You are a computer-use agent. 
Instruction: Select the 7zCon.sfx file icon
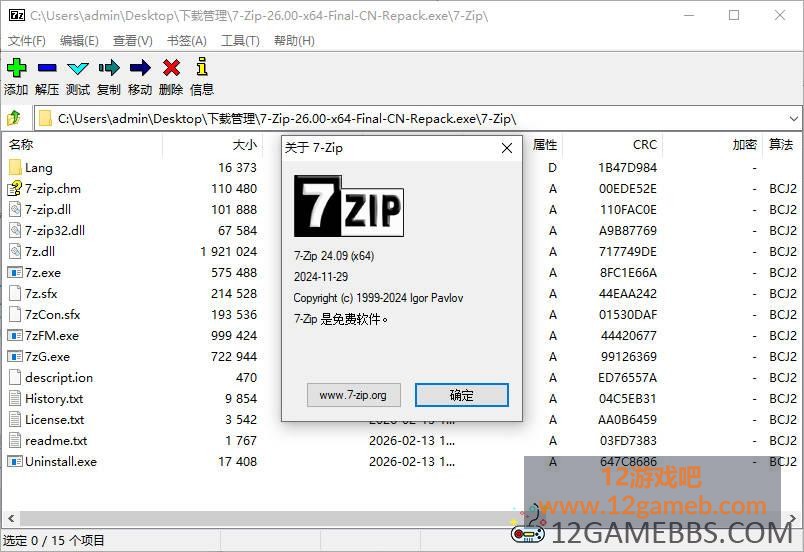pyautogui.click(x=15, y=314)
